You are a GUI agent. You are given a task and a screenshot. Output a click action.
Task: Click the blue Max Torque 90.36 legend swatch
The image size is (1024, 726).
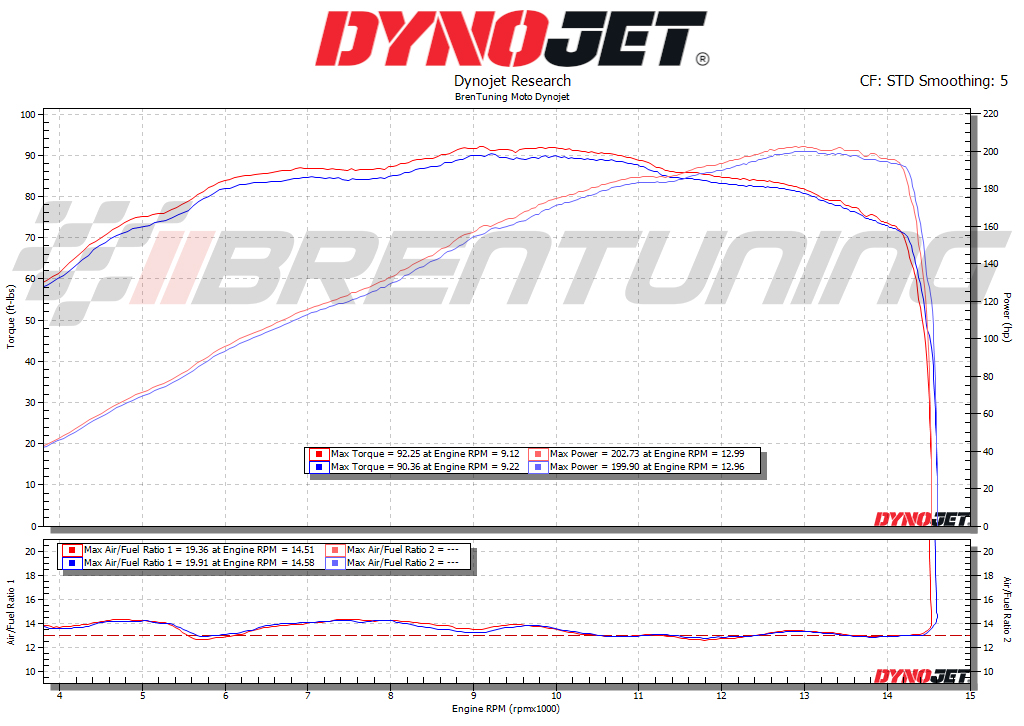click(318, 467)
